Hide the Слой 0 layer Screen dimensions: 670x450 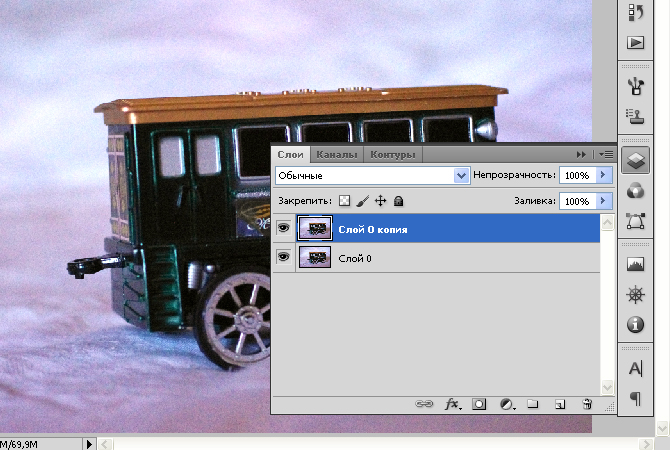283,257
